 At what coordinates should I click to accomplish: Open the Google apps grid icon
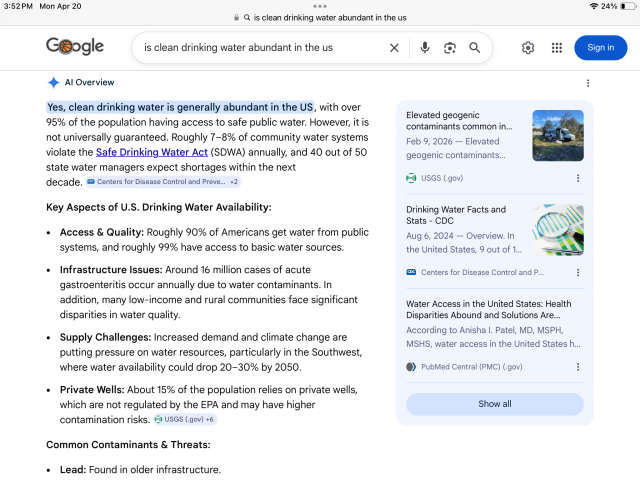pos(557,48)
